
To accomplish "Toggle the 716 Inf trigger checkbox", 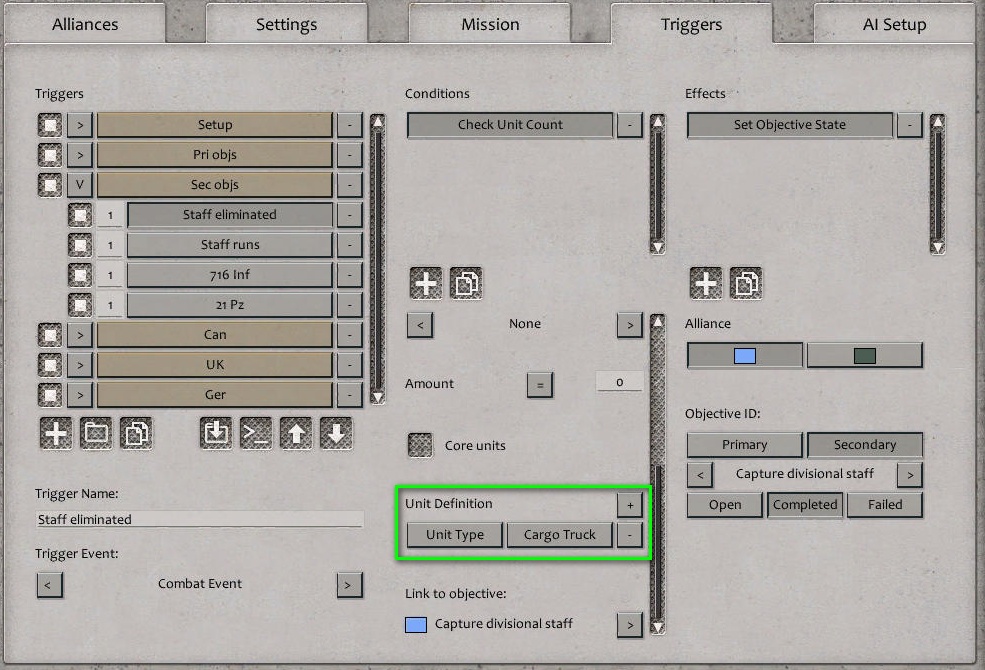I will 80,275.
